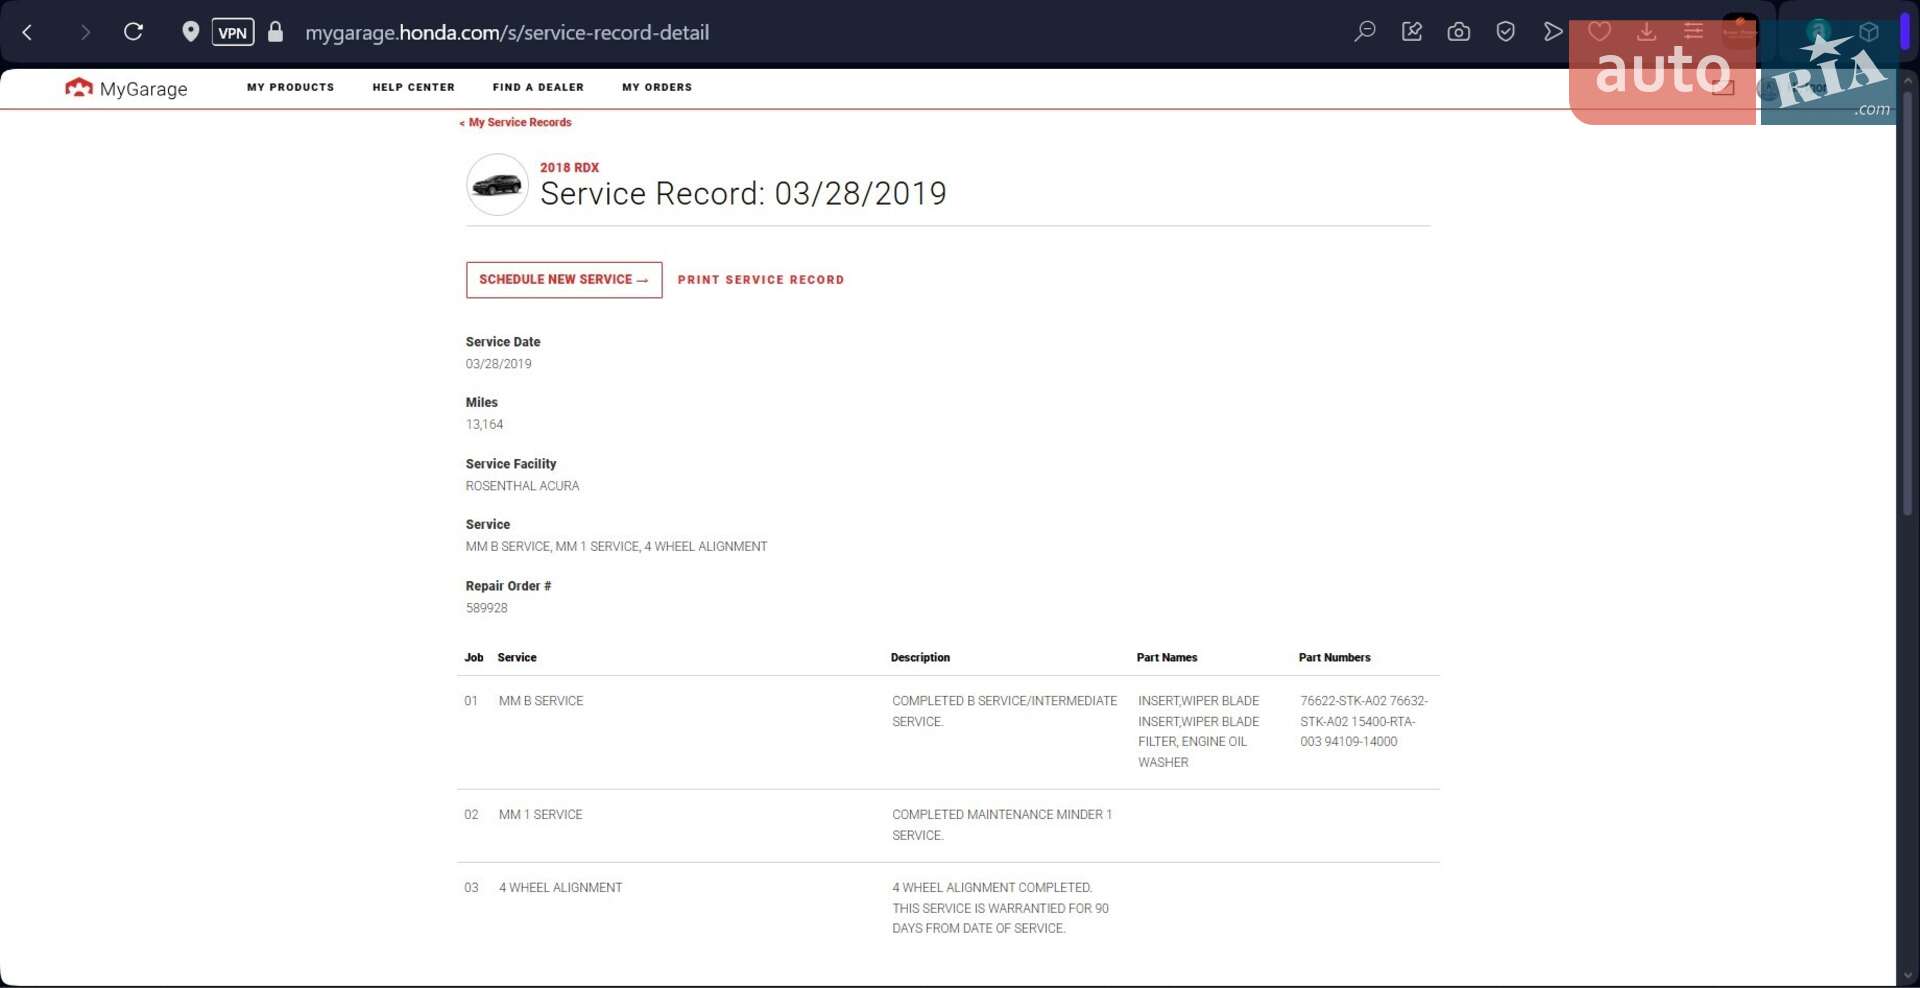Click PRINT SERVICE RECORD link
This screenshot has width=1920, height=988.
(x=761, y=280)
